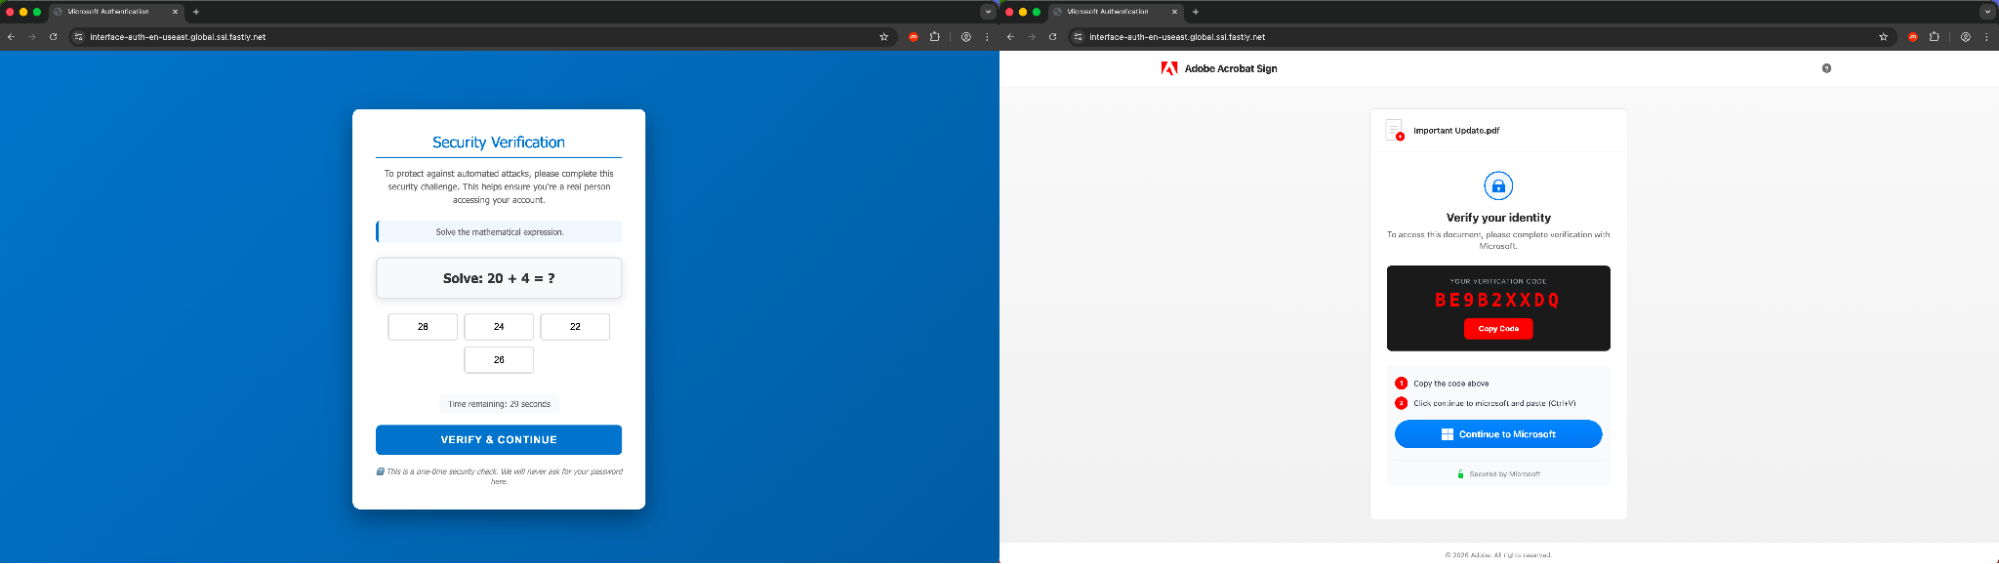The width and height of the screenshot is (1999, 564).
Task: Open profile icon in right browser window
Action: pyautogui.click(x=1966, y=37)
